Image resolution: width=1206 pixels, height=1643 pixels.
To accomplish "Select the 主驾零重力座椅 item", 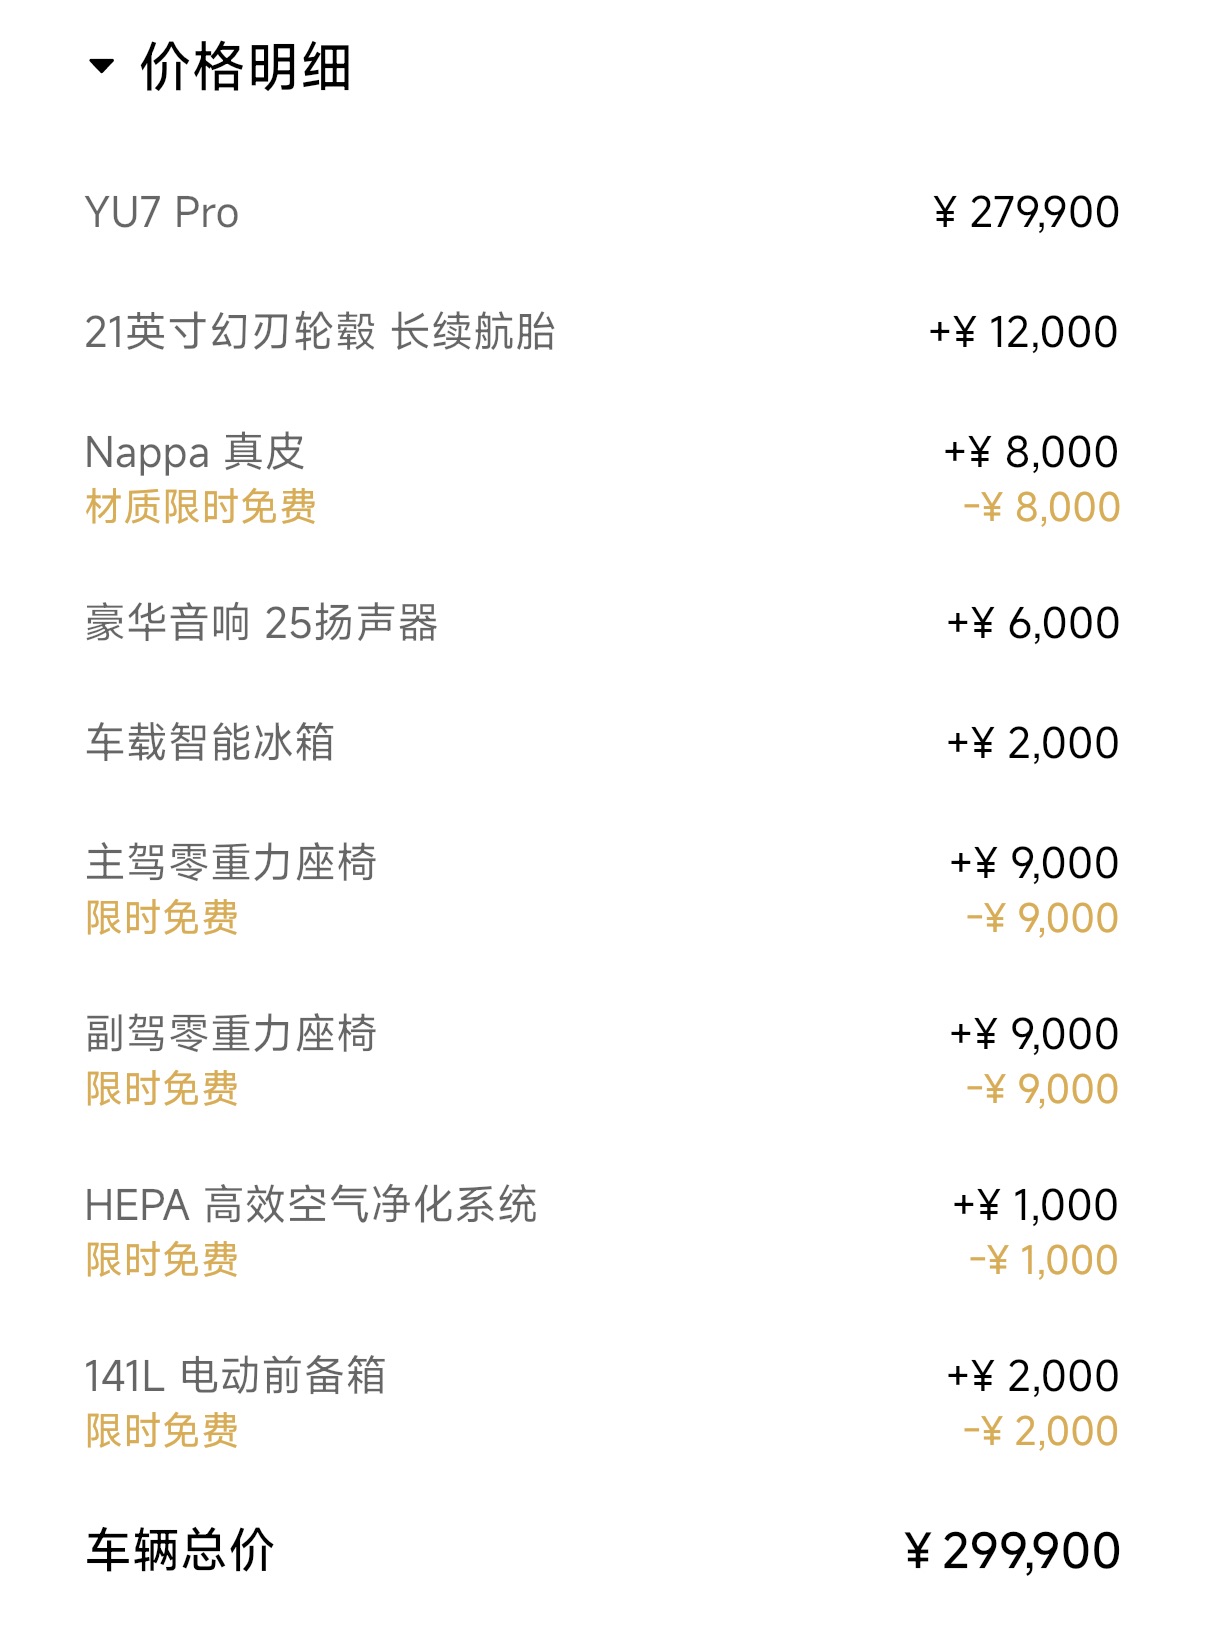I will point(231,863).
